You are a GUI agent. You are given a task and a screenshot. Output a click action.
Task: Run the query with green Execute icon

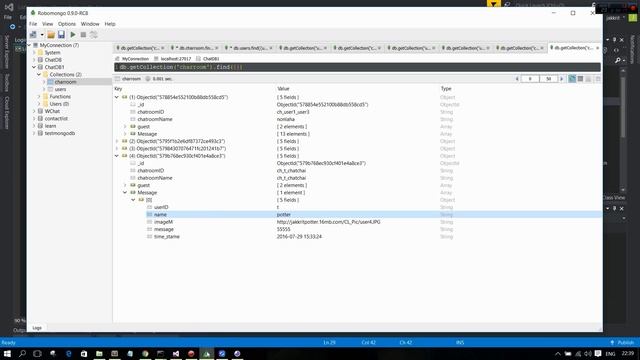point(73,35)
